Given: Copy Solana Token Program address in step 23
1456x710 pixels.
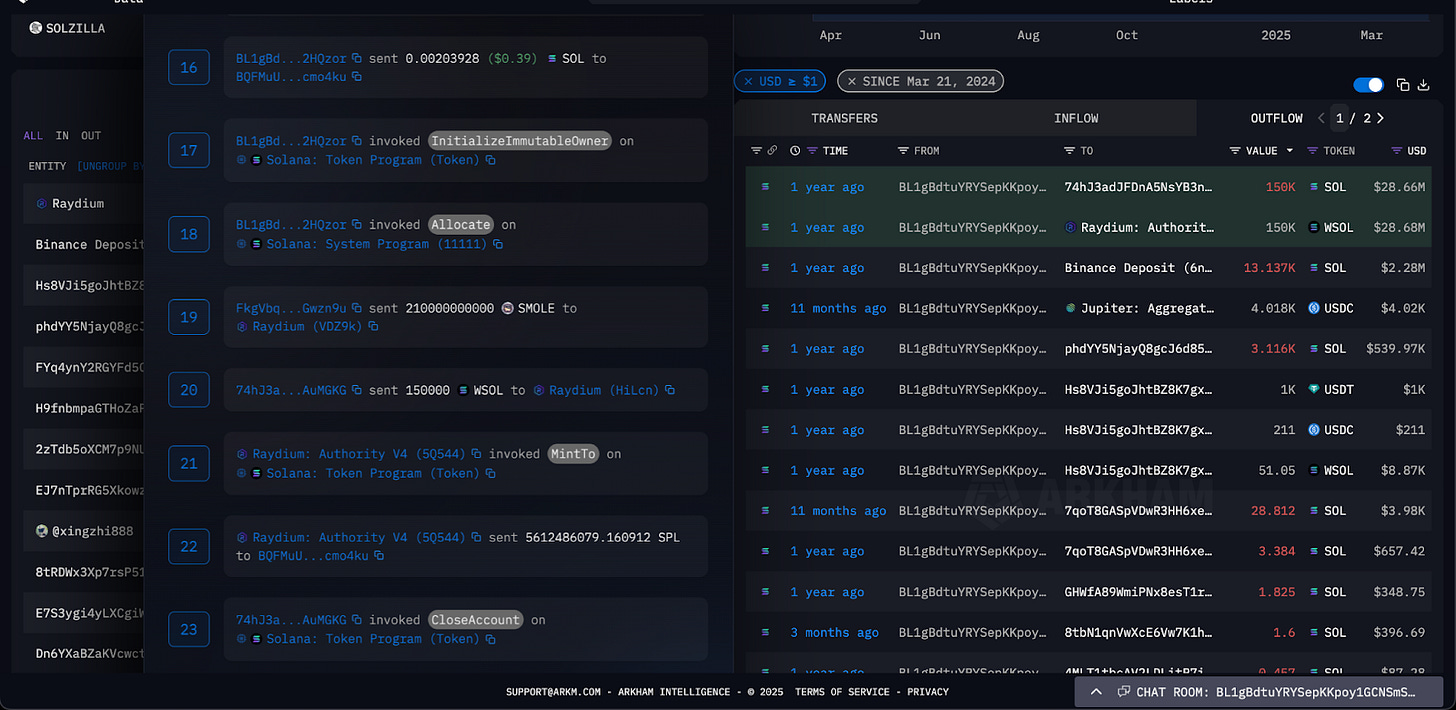Looking at the screenshot, I should pos(490,639).
